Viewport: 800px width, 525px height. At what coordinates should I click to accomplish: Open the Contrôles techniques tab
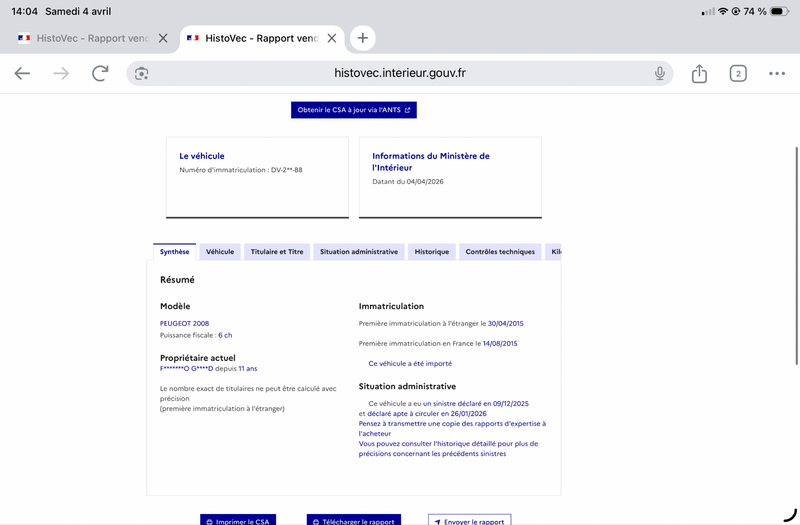coord(500,252)
